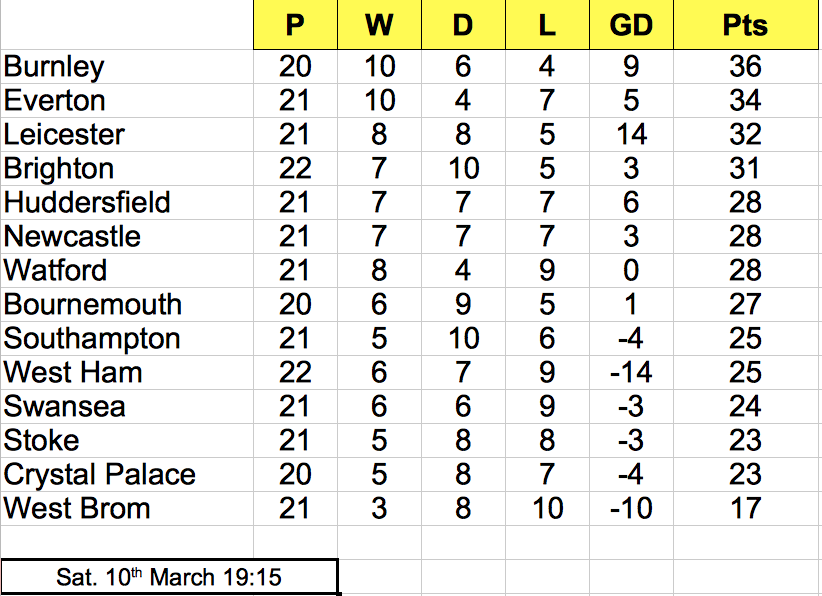Click the D column header cell
Viewport: 822px width, 596px height.
pyautogui.click(x=463, y=25)
